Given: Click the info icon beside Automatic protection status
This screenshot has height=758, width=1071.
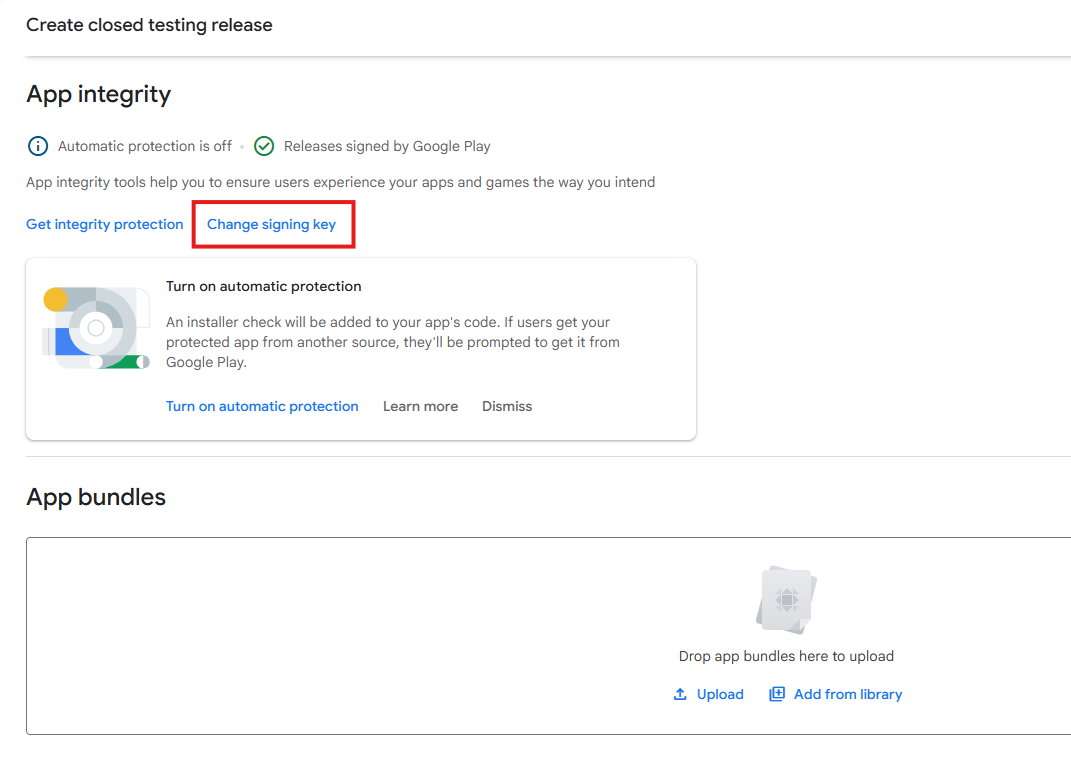Looking at the screenshot, I should (37, 146).
